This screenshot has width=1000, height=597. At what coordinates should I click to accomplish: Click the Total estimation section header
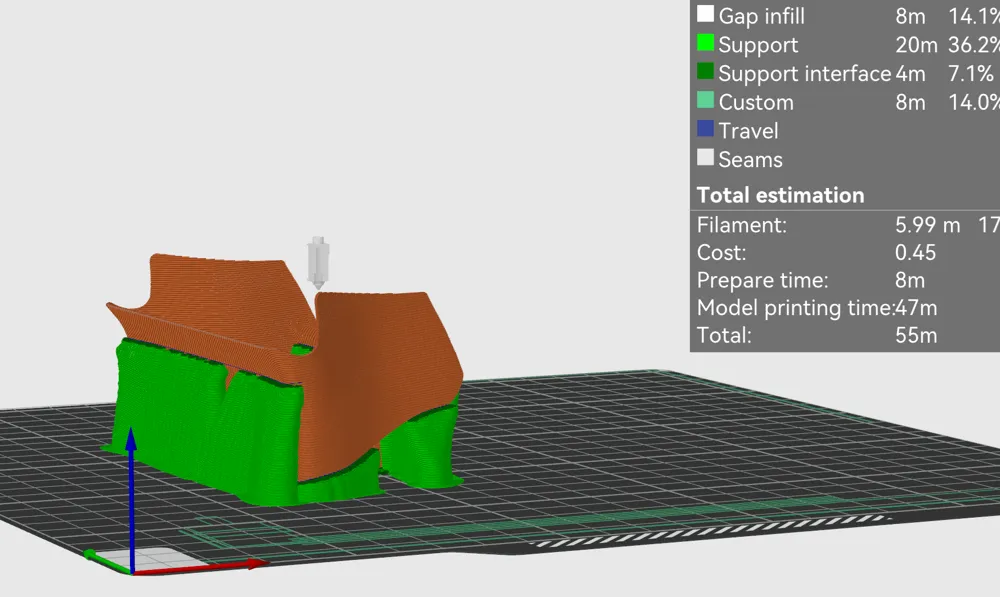(780, 195)
